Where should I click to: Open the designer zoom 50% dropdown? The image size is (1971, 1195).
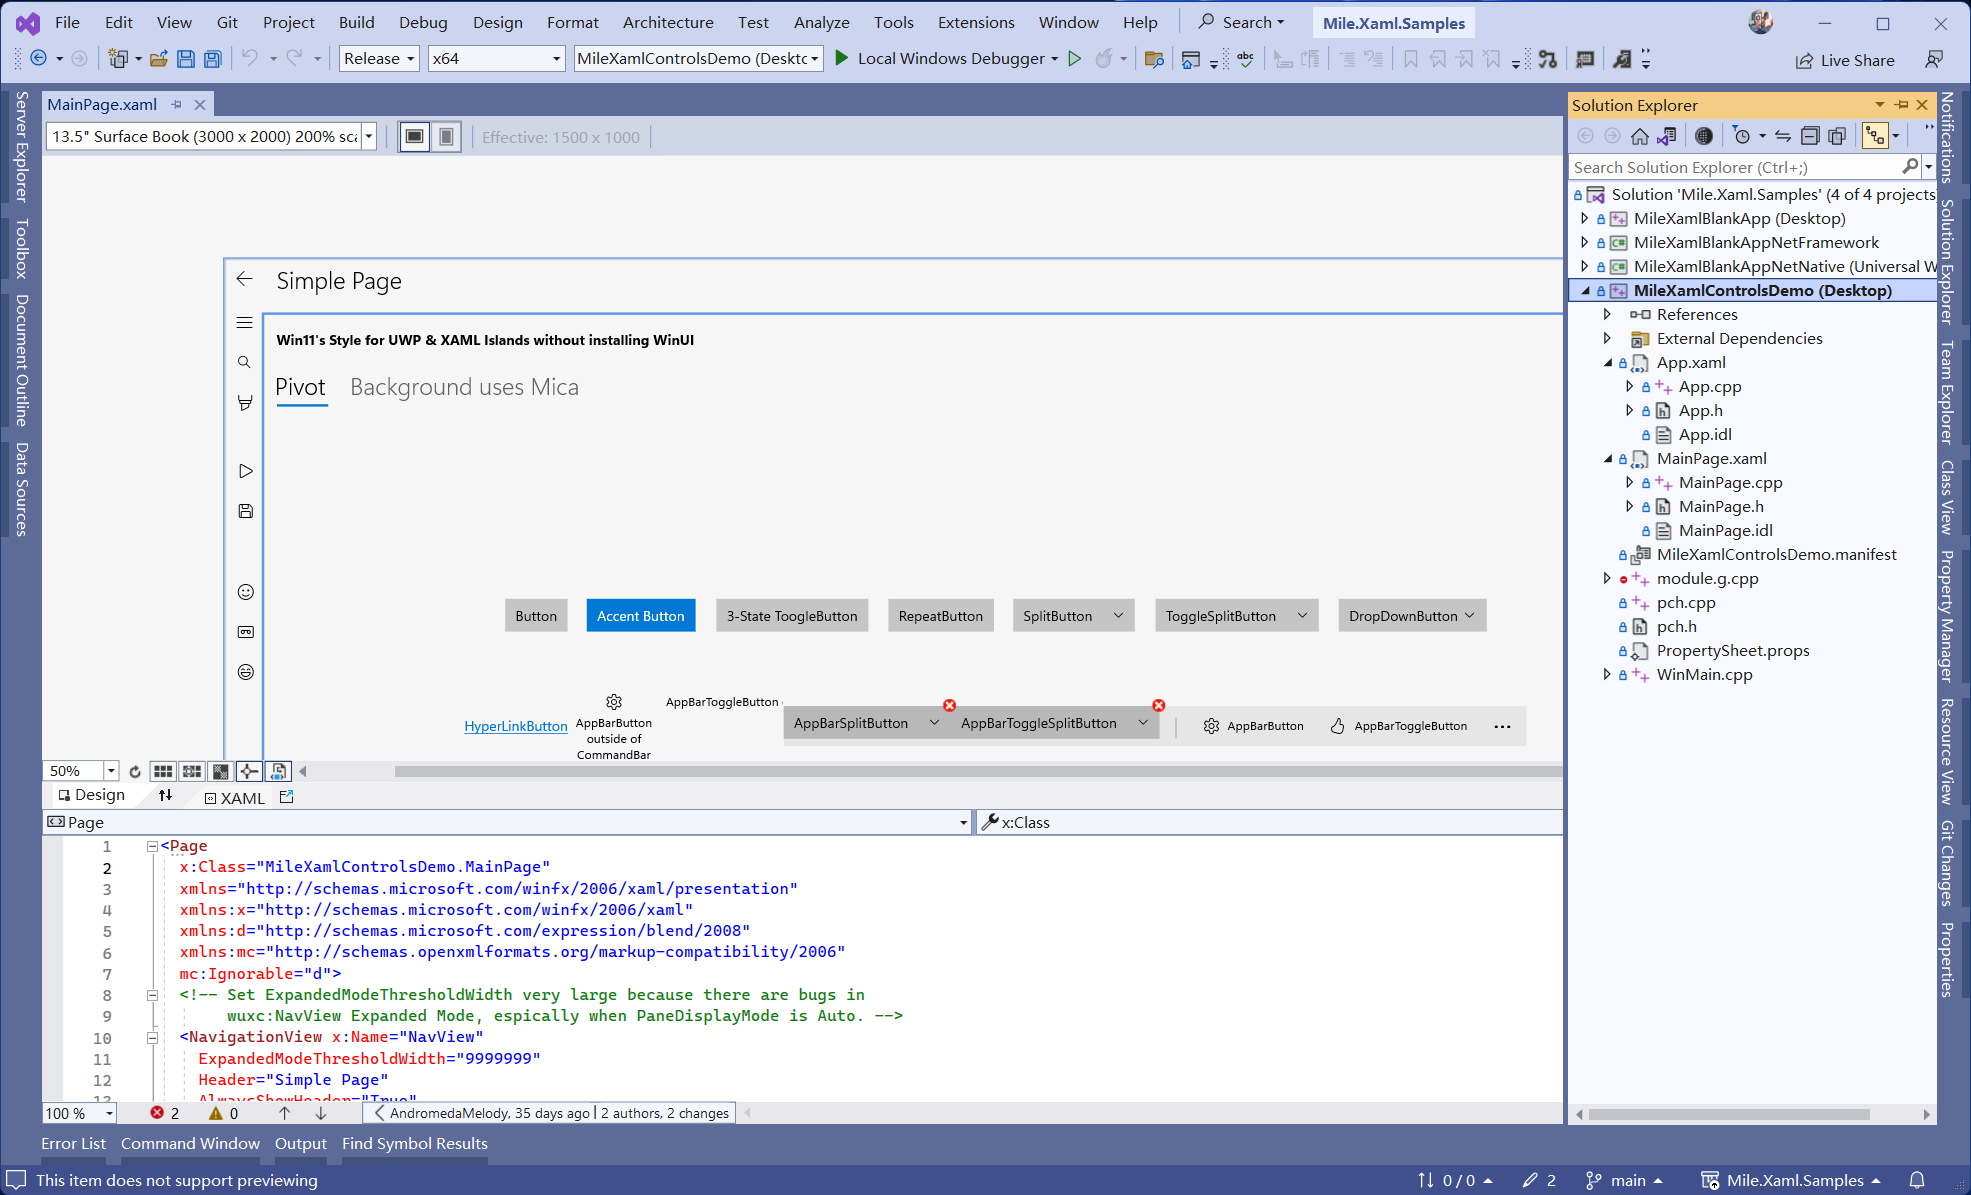(x=111, y=771)
